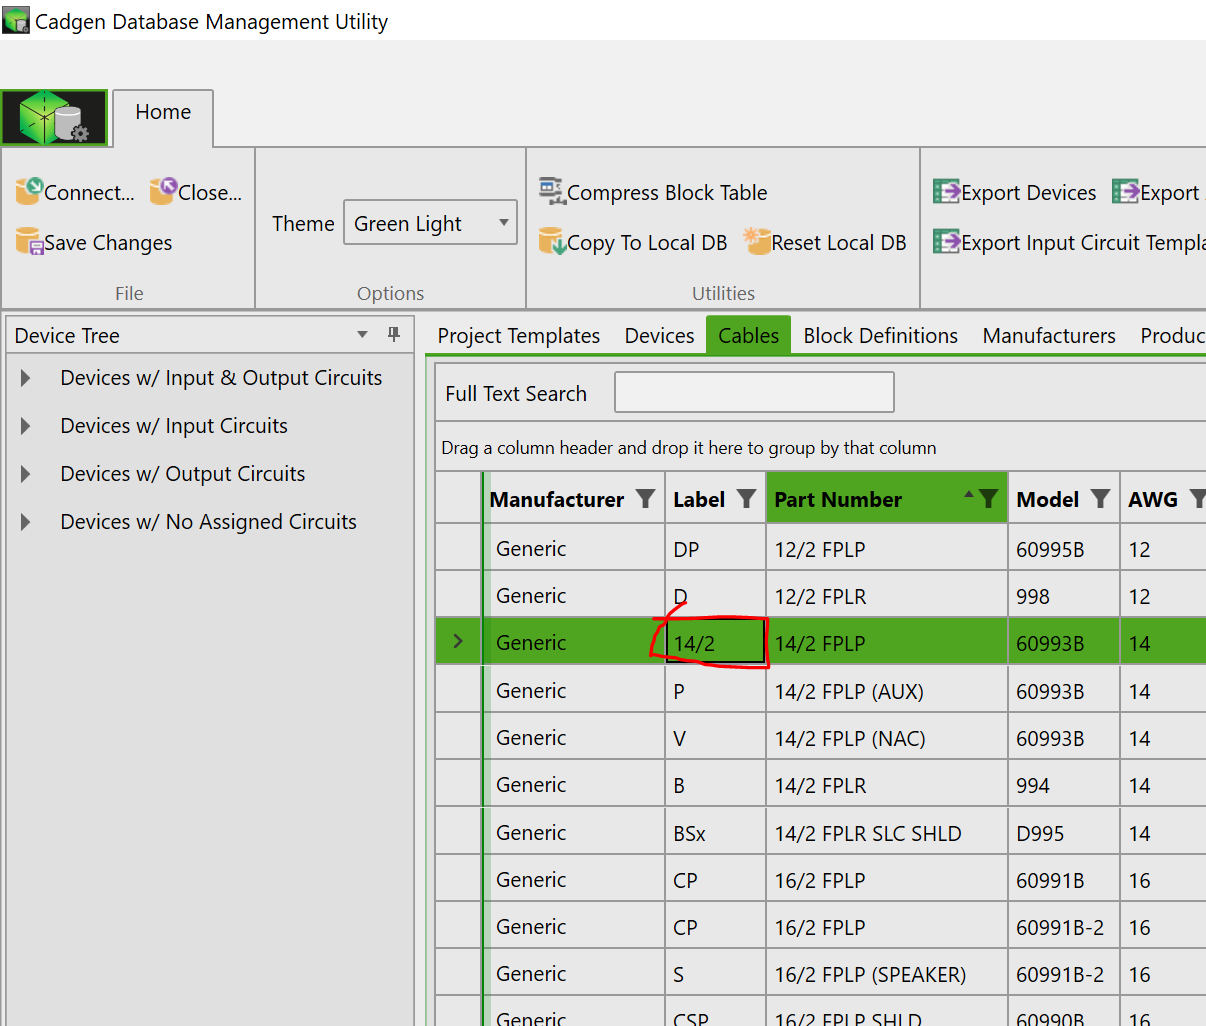Sort by the Part Number column header
This screenshot has width=1206, height=1026.
[838, 499]
